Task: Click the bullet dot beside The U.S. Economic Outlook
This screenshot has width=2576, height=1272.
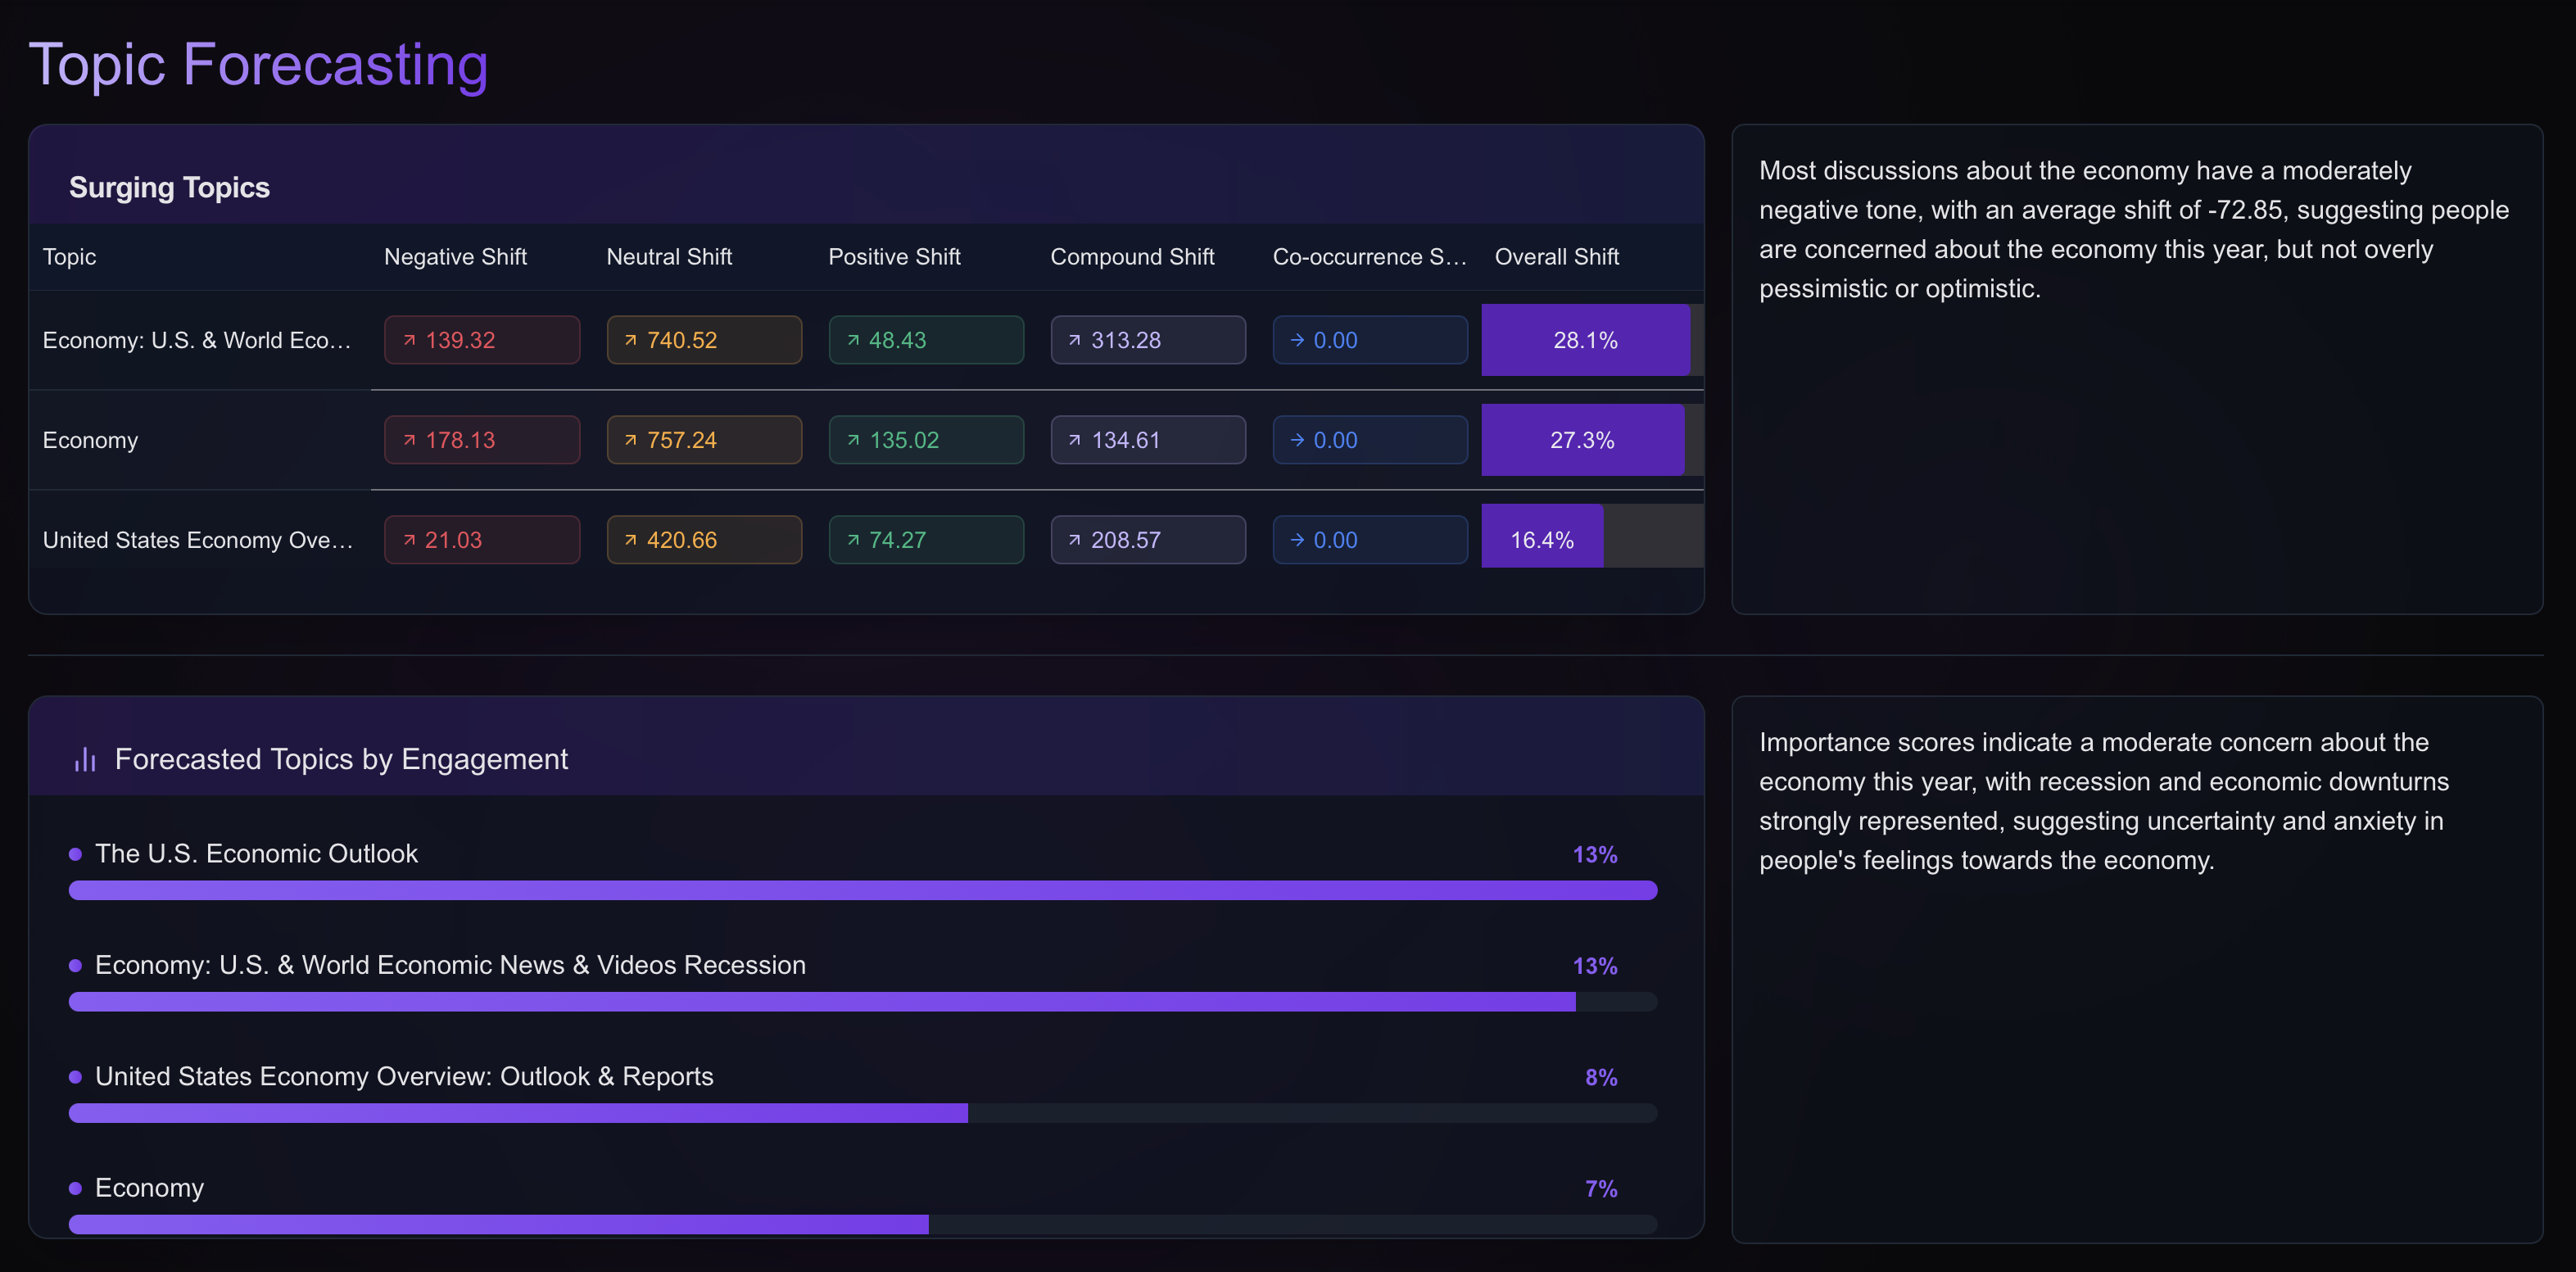Action: [x=75, y=854]
